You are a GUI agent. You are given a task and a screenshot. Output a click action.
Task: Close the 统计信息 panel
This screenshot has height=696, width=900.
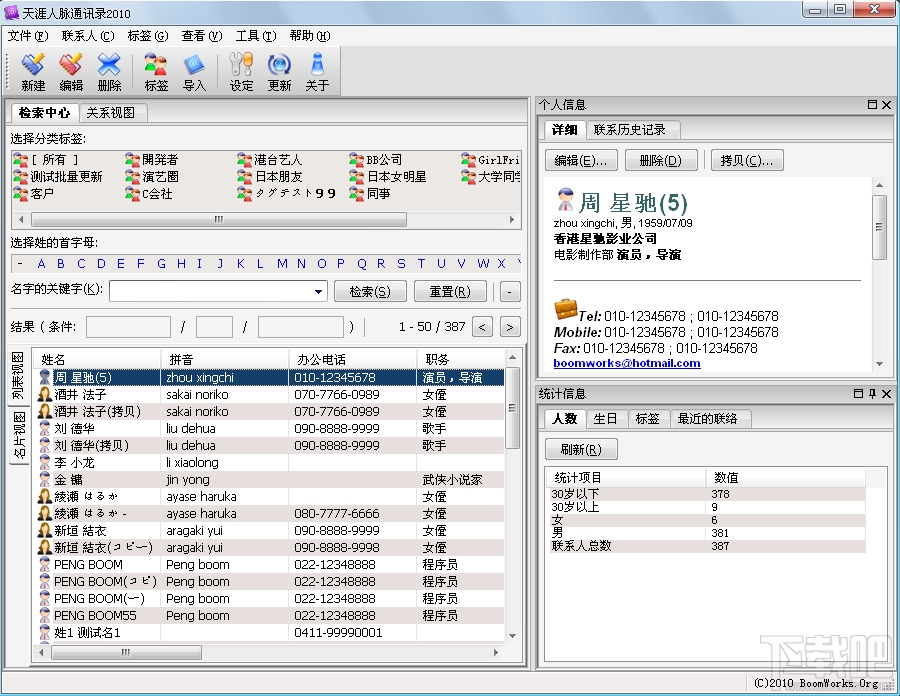pyautogui.click(x=886, y=394)
